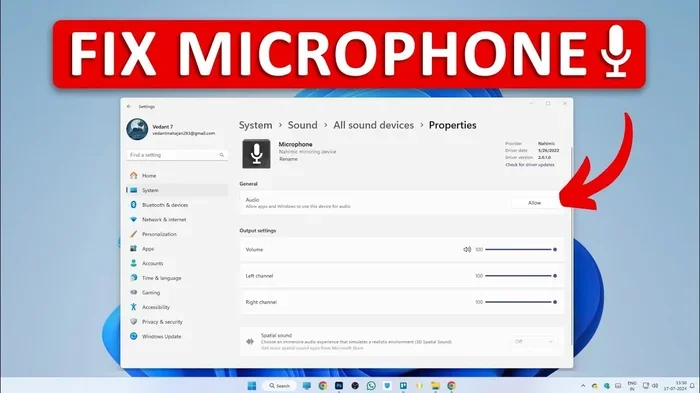Viewport: 700px width, 393px height.
Task: Click the Spatial sound waveform icon
Action: 250,341
